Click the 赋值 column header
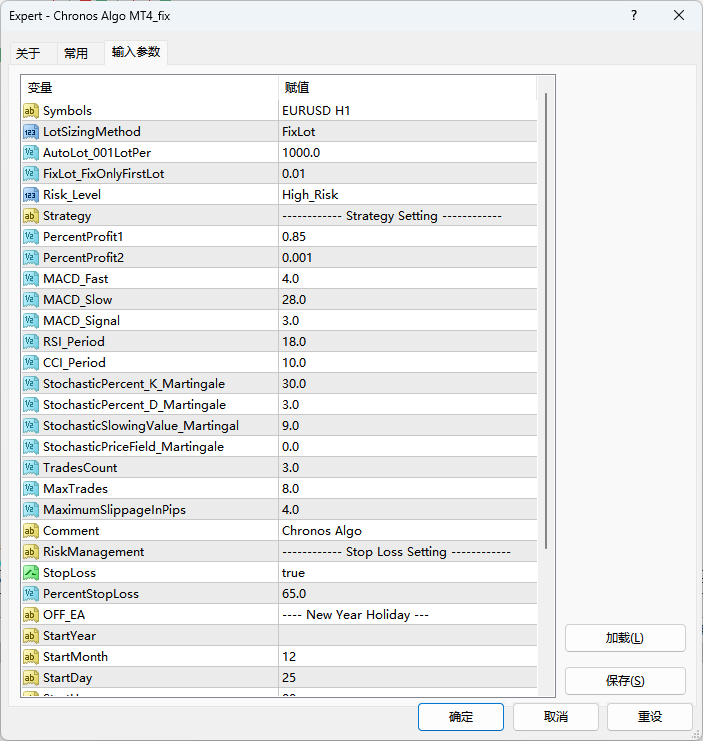703x741 pixels. point(408,88)
